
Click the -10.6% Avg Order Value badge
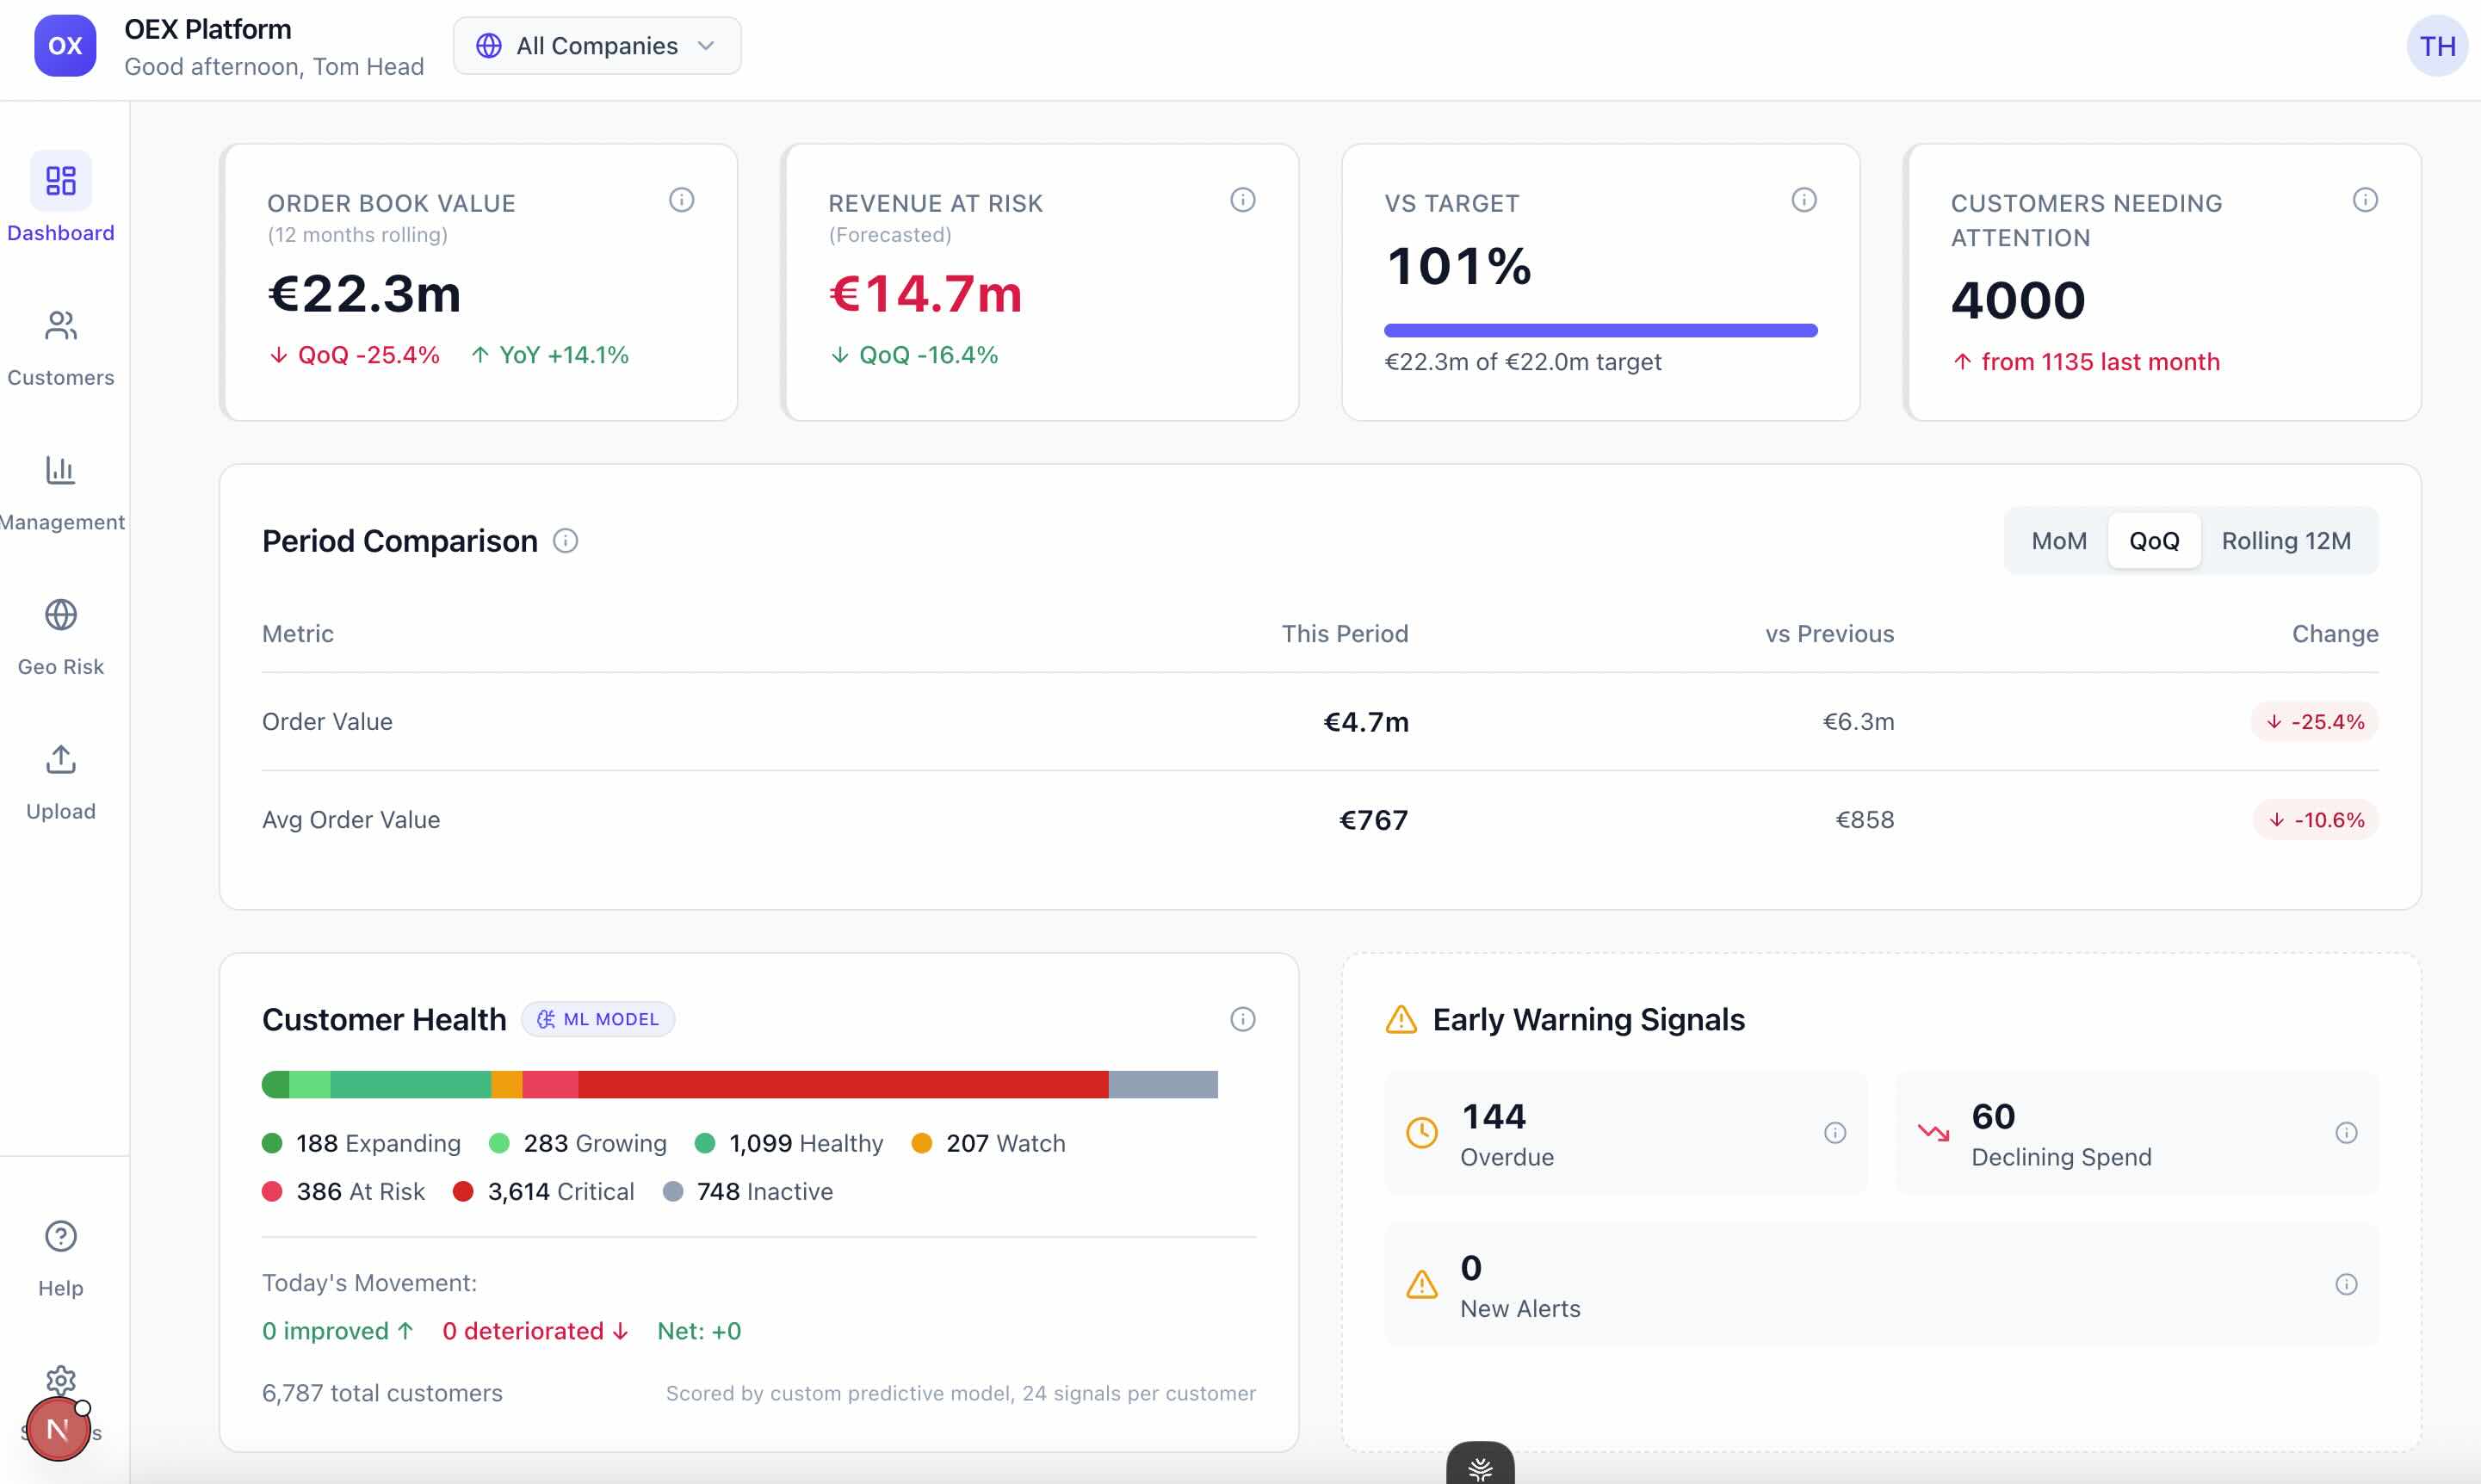[2316, 820]
